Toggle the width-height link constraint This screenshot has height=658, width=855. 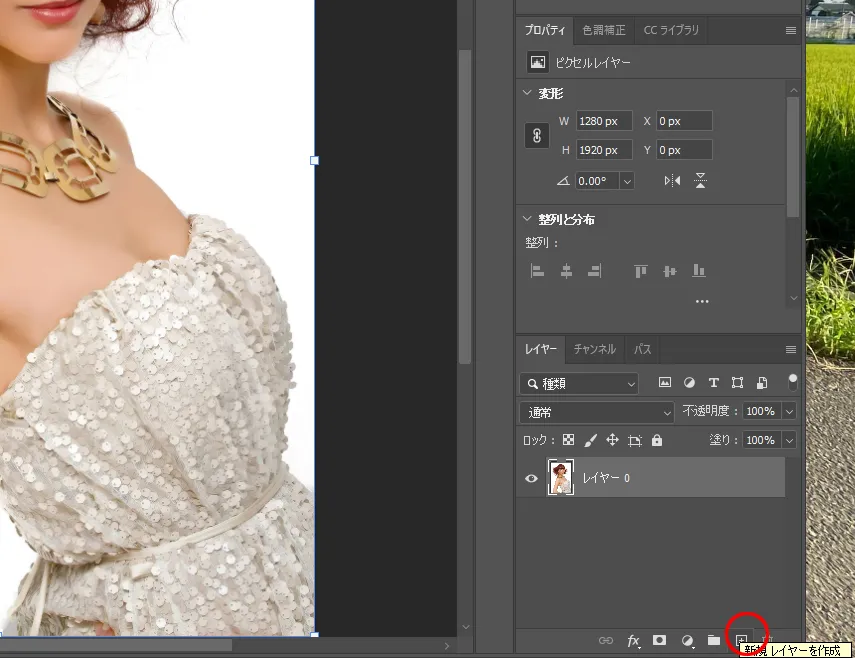pos(537,136)
